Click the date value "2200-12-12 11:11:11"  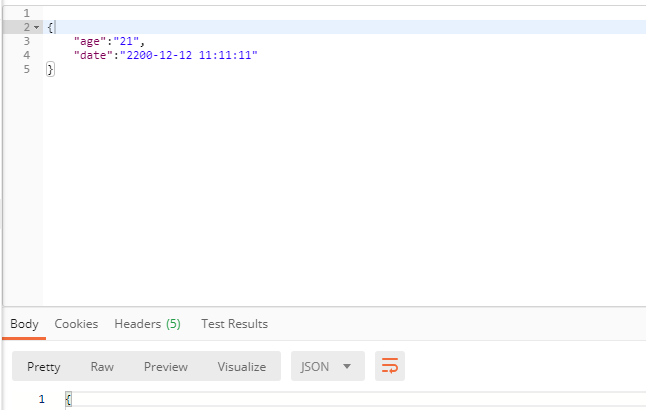(x=189, y=55)
